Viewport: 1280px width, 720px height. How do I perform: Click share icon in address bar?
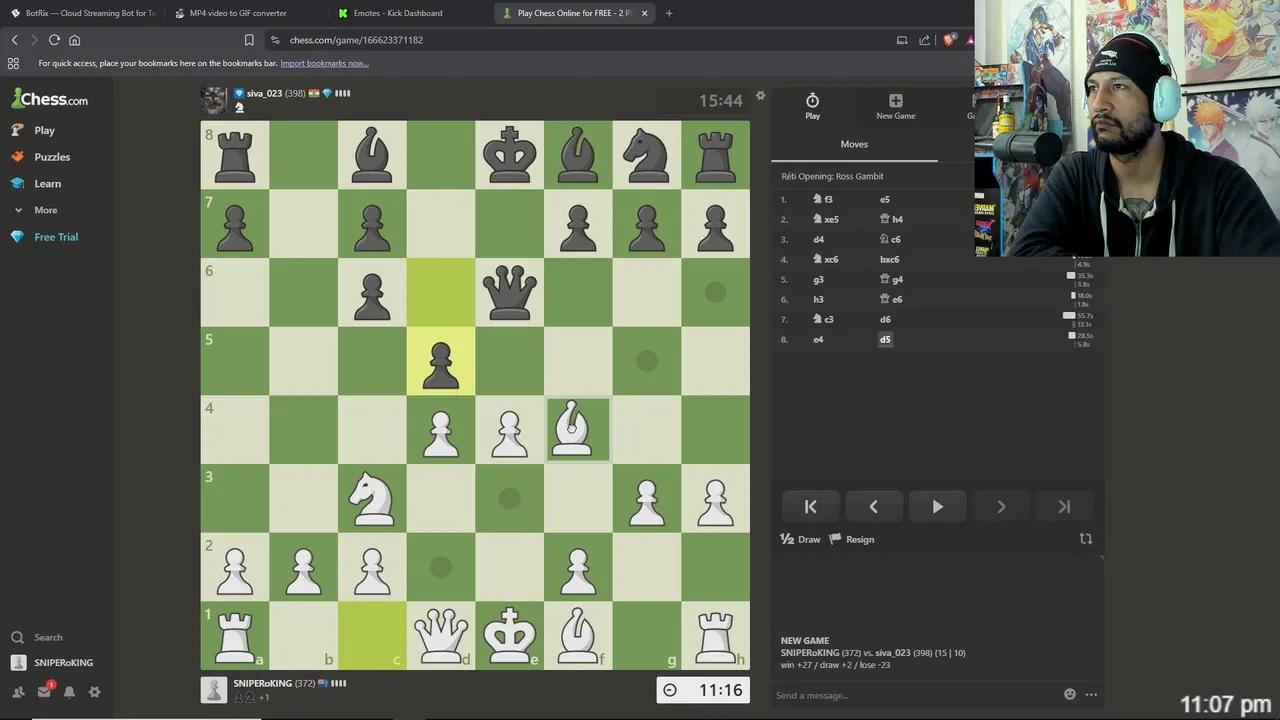click(924, 40)
